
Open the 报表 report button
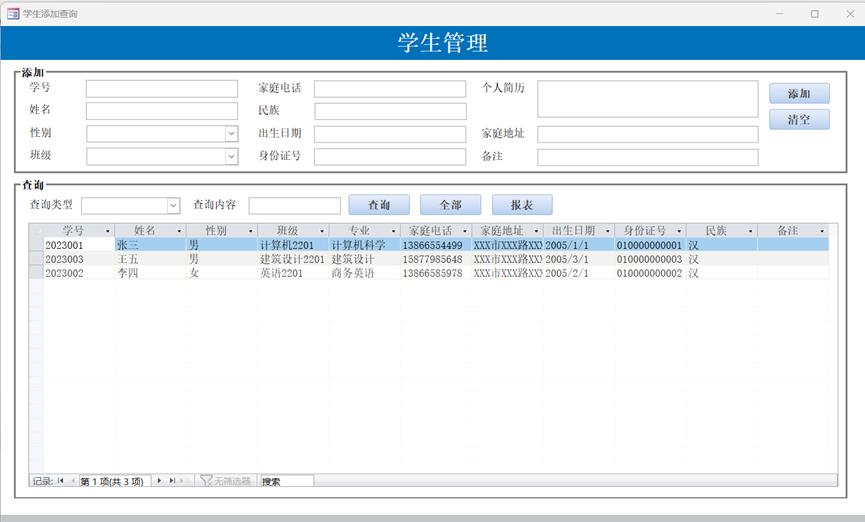(x=522, y=205)
